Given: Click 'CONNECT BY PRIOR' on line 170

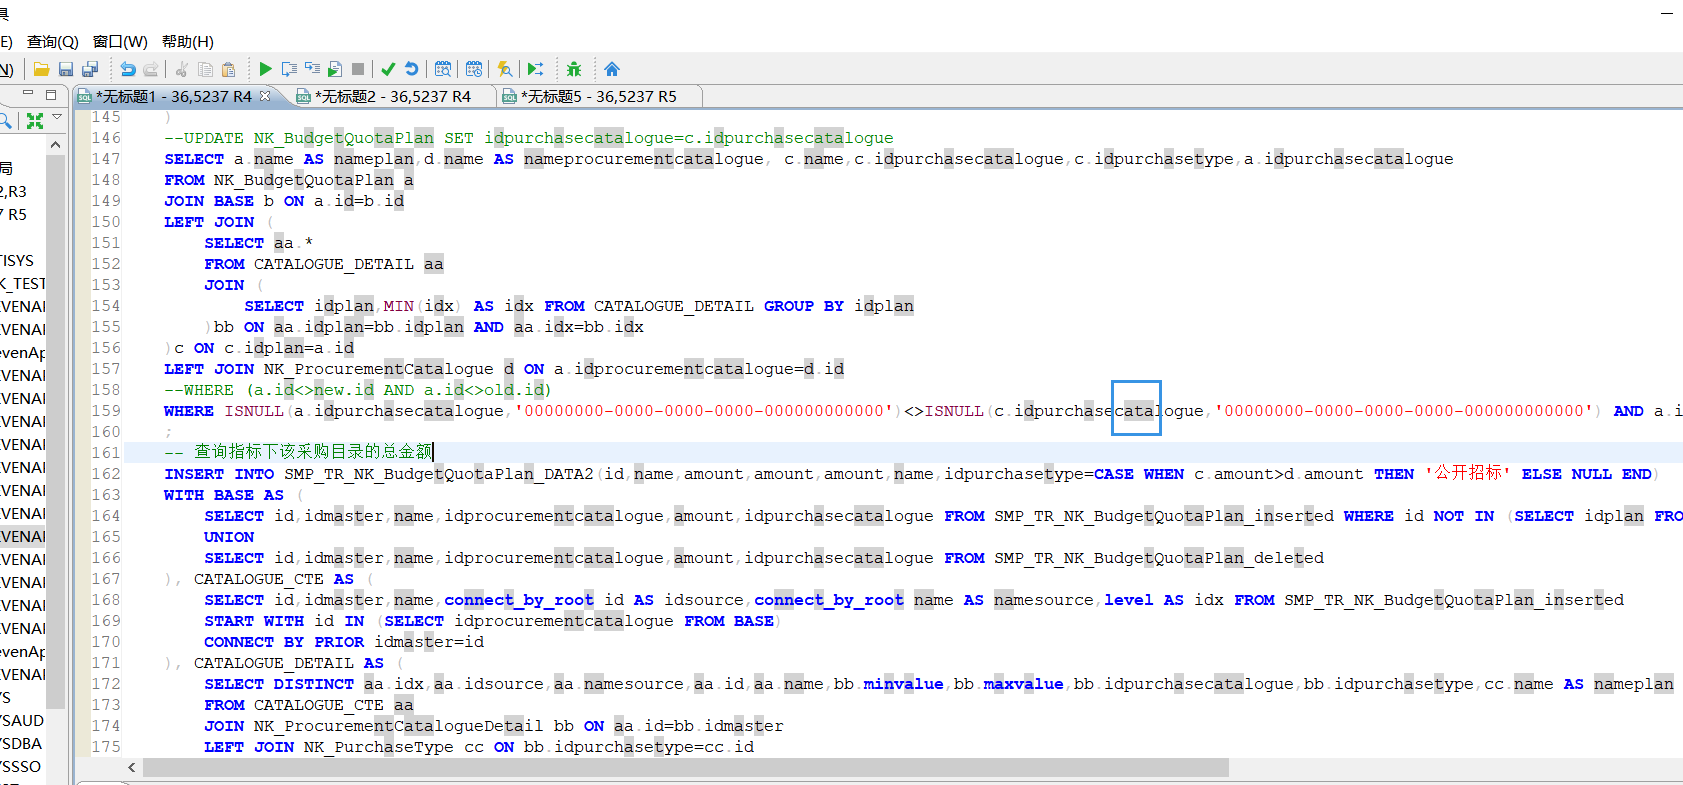Looking at the screenshot, I should (284, 642).
